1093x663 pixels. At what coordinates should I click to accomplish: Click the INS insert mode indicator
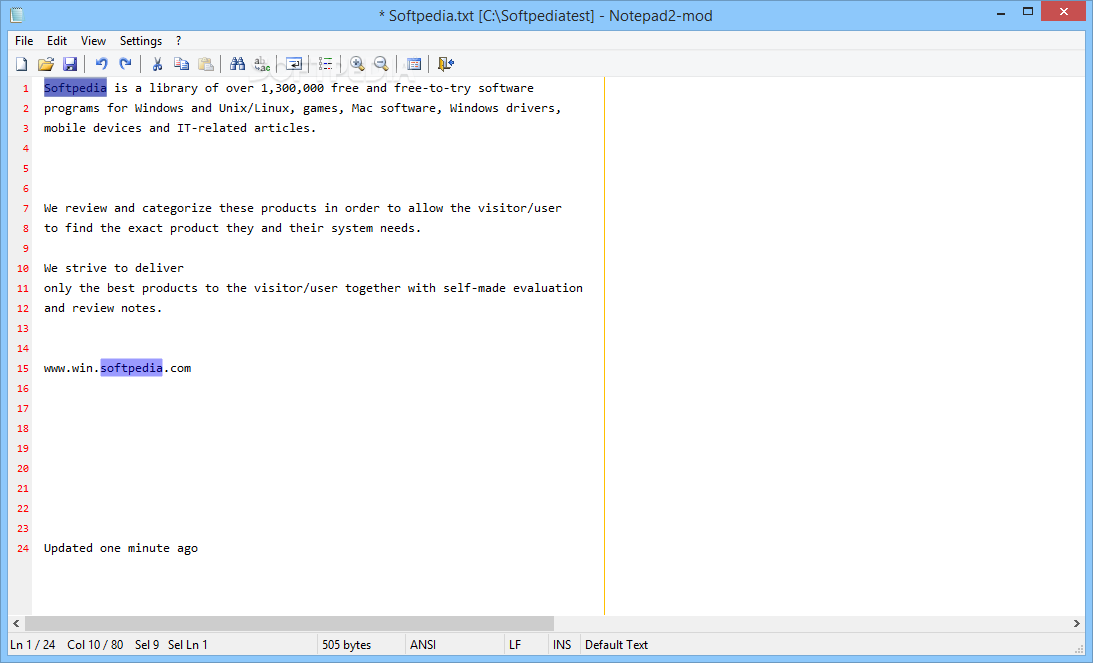(562, 645)
